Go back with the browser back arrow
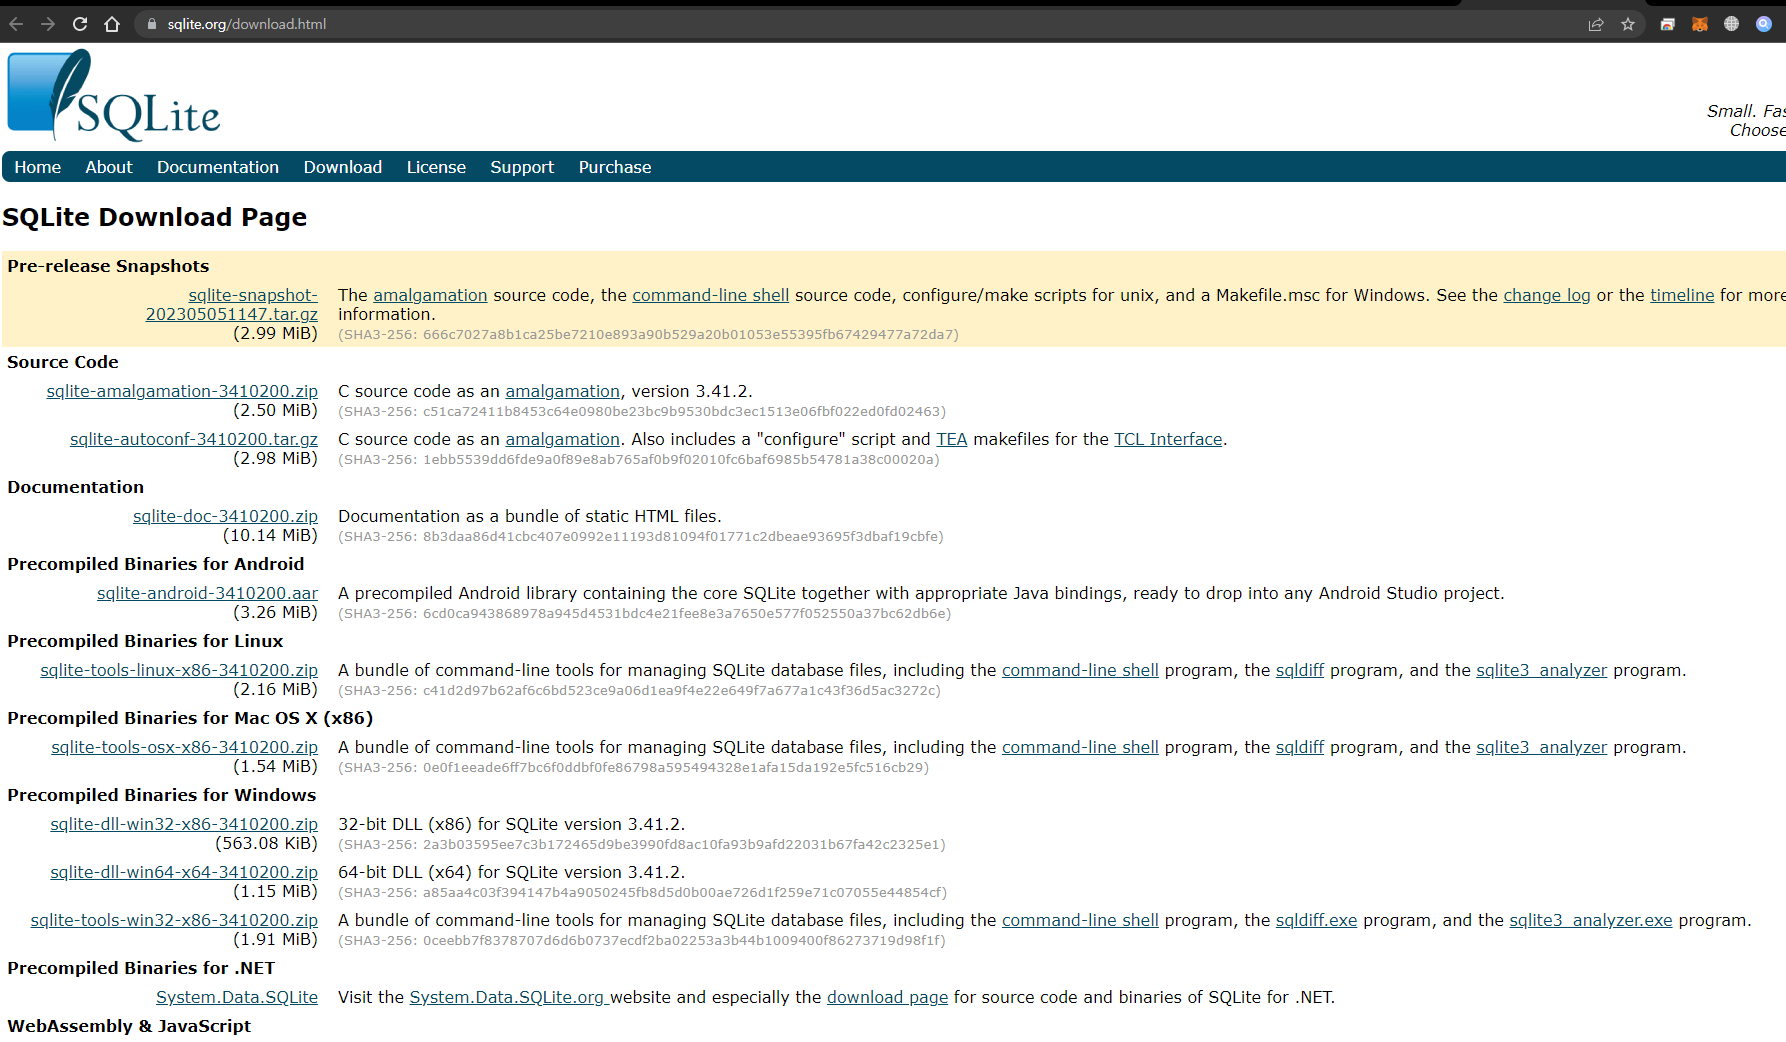 pyautogui.click(x=16, y=24)
